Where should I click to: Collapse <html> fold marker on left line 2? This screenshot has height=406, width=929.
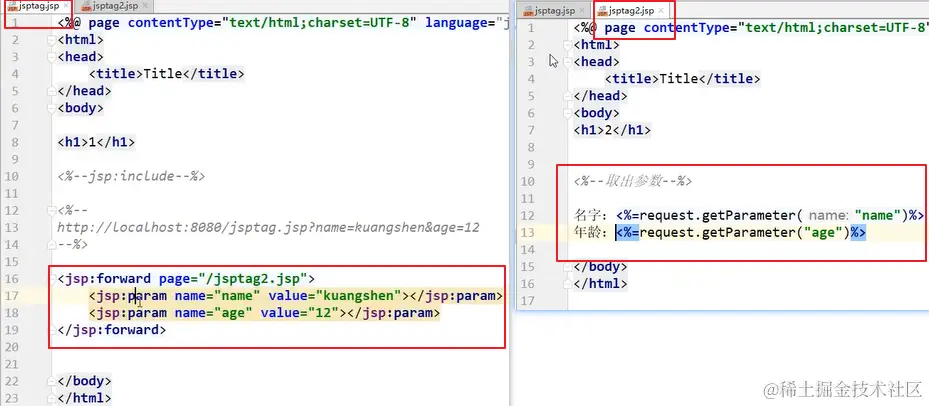click(x=52, y=40)
